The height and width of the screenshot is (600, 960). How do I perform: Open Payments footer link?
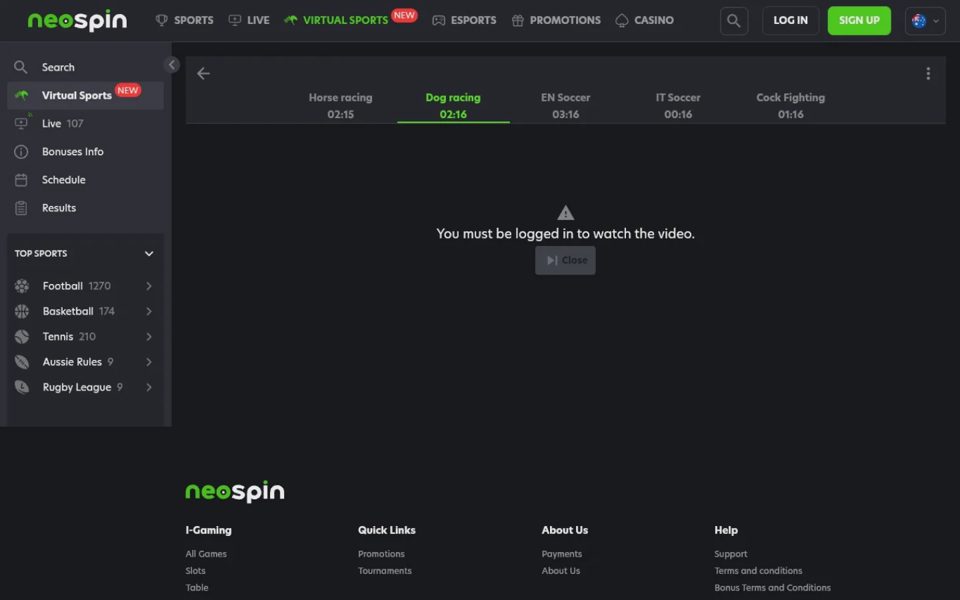pyautogui.click(x=562, y=553)
